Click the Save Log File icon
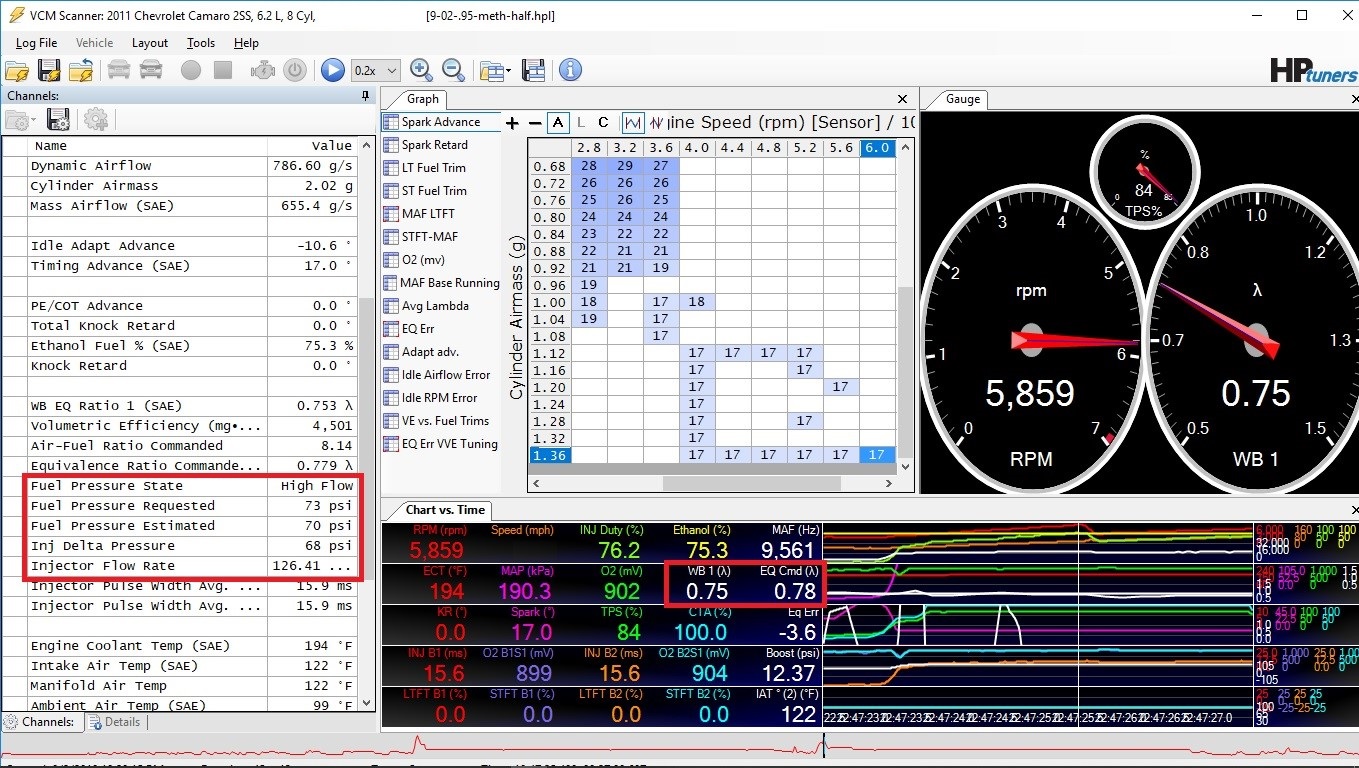Image resolution: width=1359 pixels, height=768 pixels. [49, 70]
